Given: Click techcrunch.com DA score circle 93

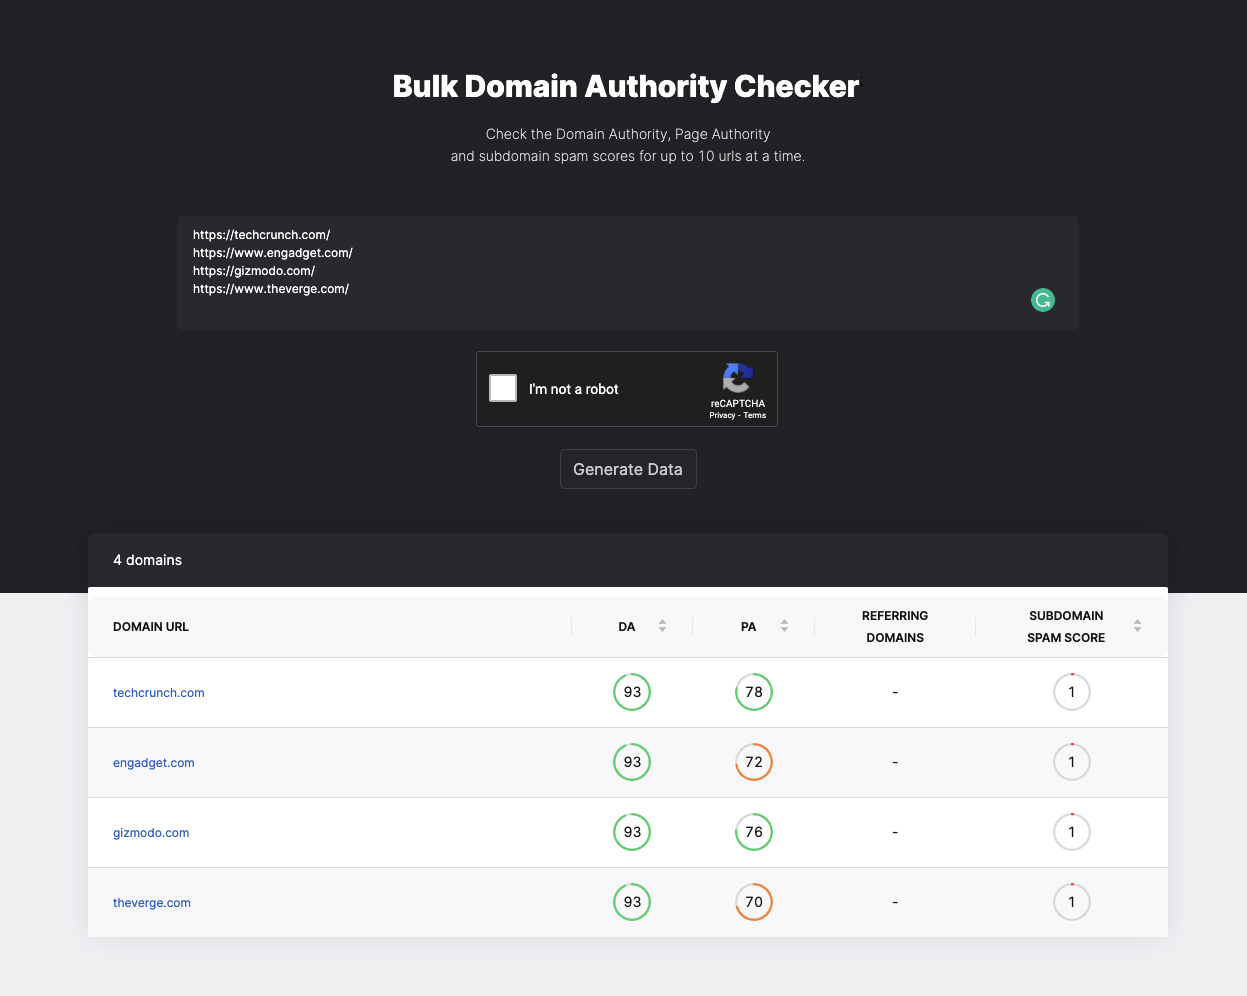Looking at the screenshot, I should click(632, 692).
